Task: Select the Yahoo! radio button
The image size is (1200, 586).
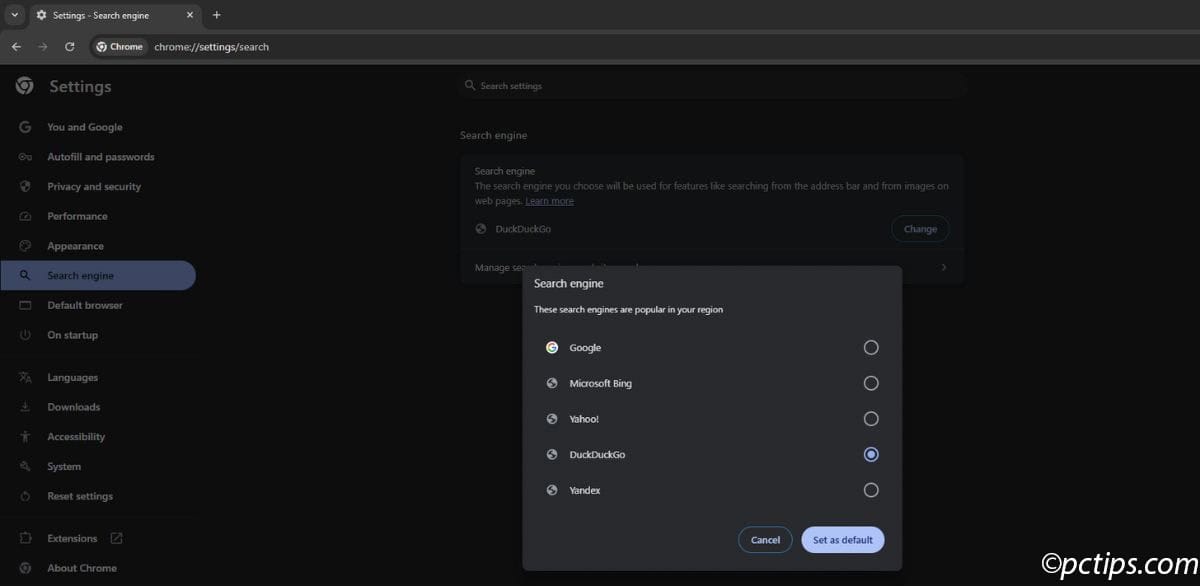Action: [871, 419]
